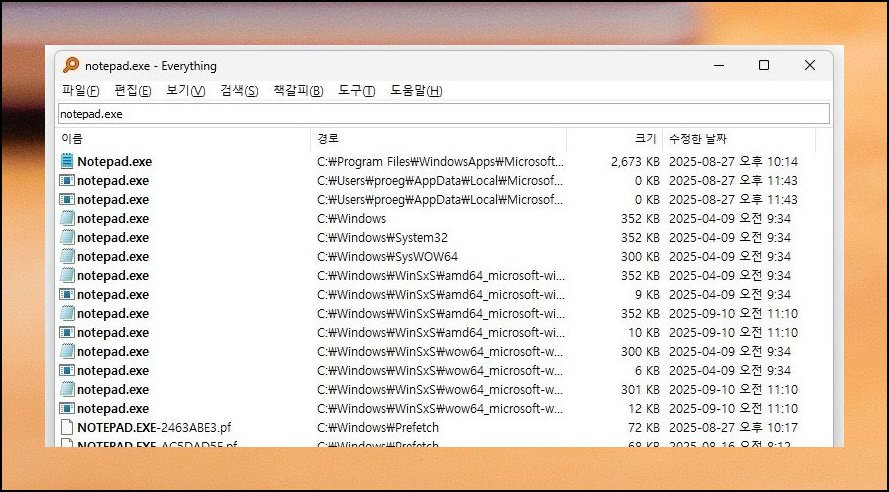Click file icon of notepad.exe in C:\Windows row

(67, 218)
